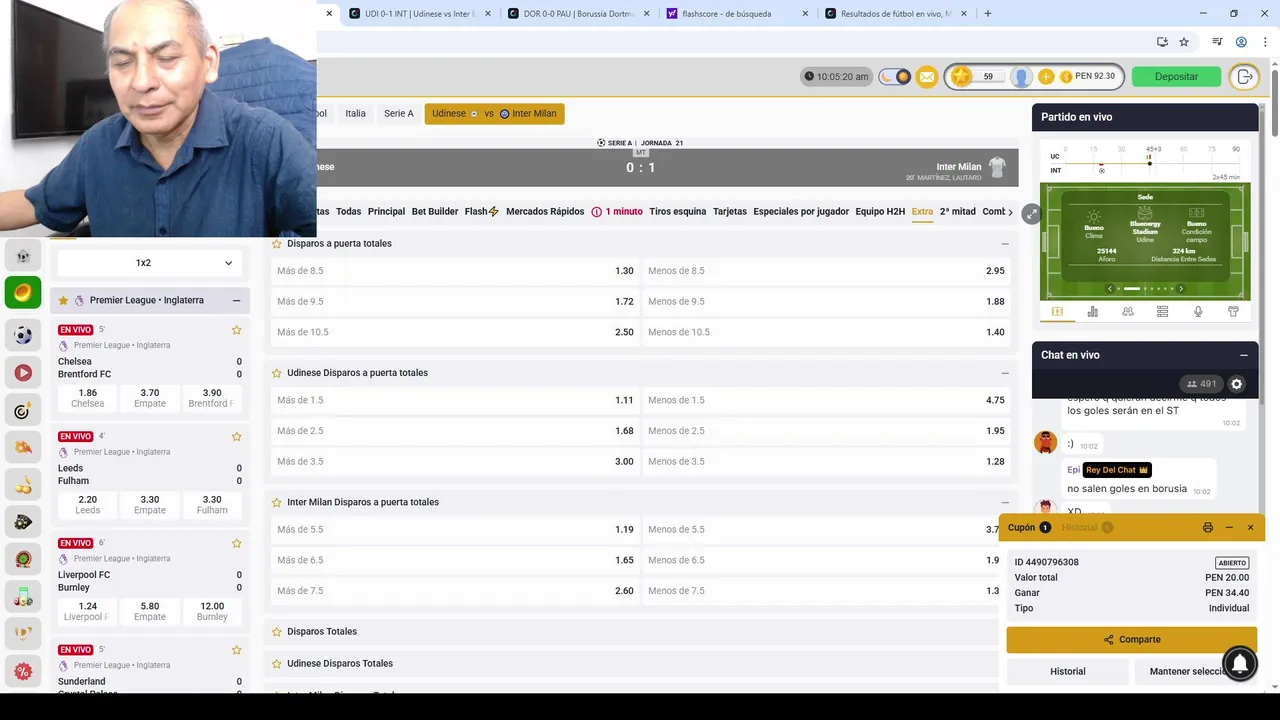This screenshot has width=1280, height=720.
Task: Collapse the Premier League Inglaterra section
Action: (x=236, y=300)
